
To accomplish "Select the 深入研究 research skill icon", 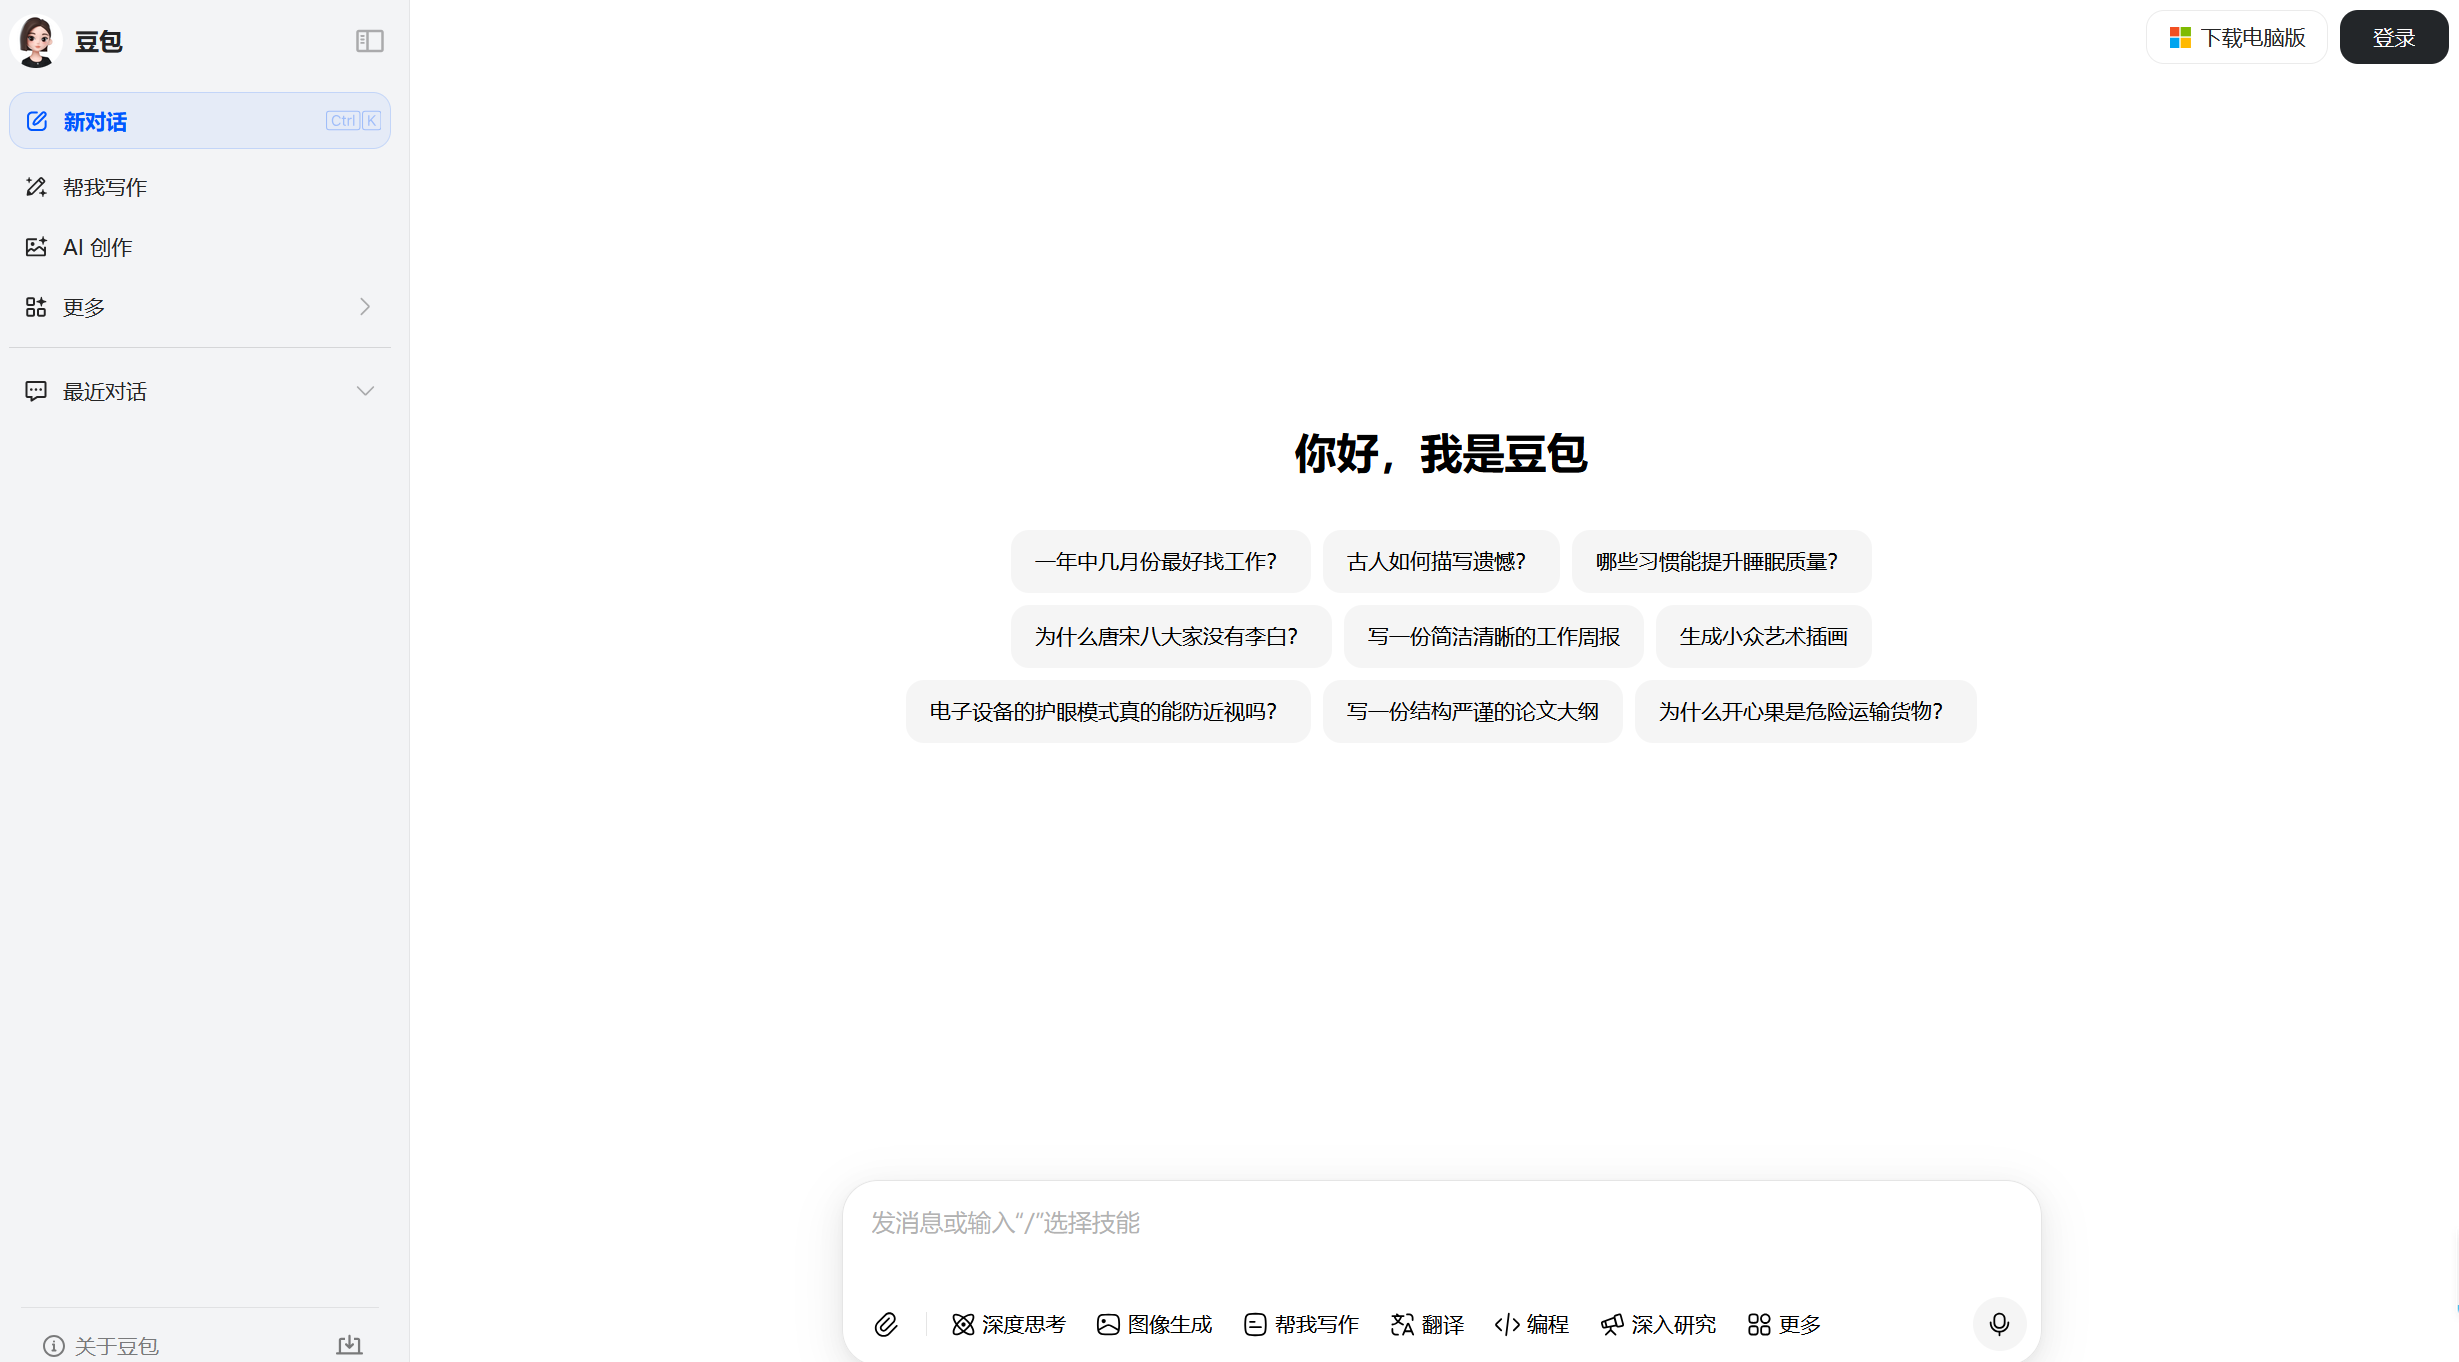I will click(x=1611, y=1324).
